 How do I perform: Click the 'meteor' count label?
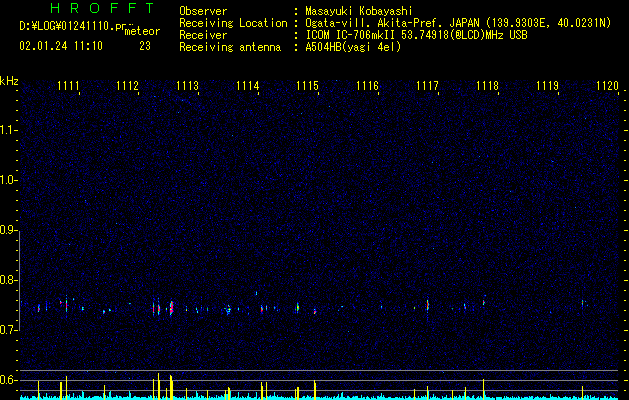142,31
